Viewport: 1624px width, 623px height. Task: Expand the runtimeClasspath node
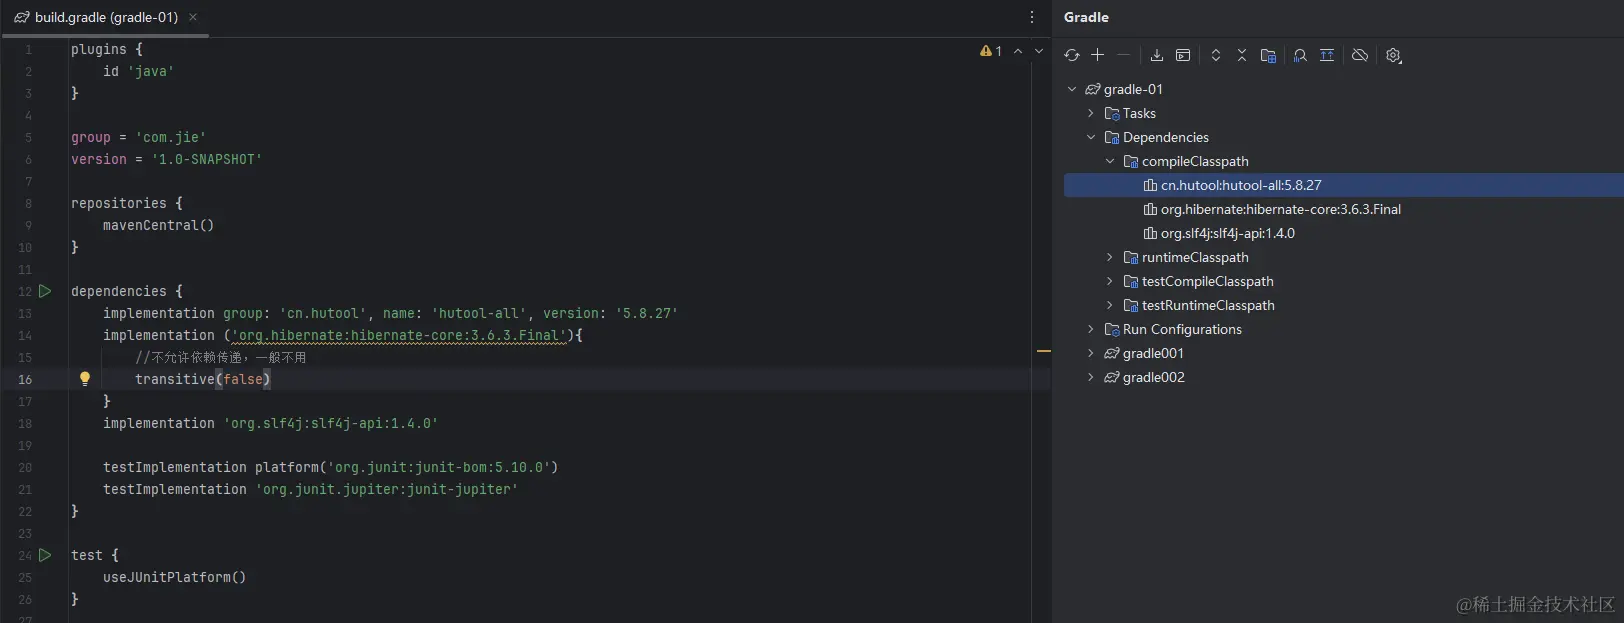click(x=1110, y=257)
